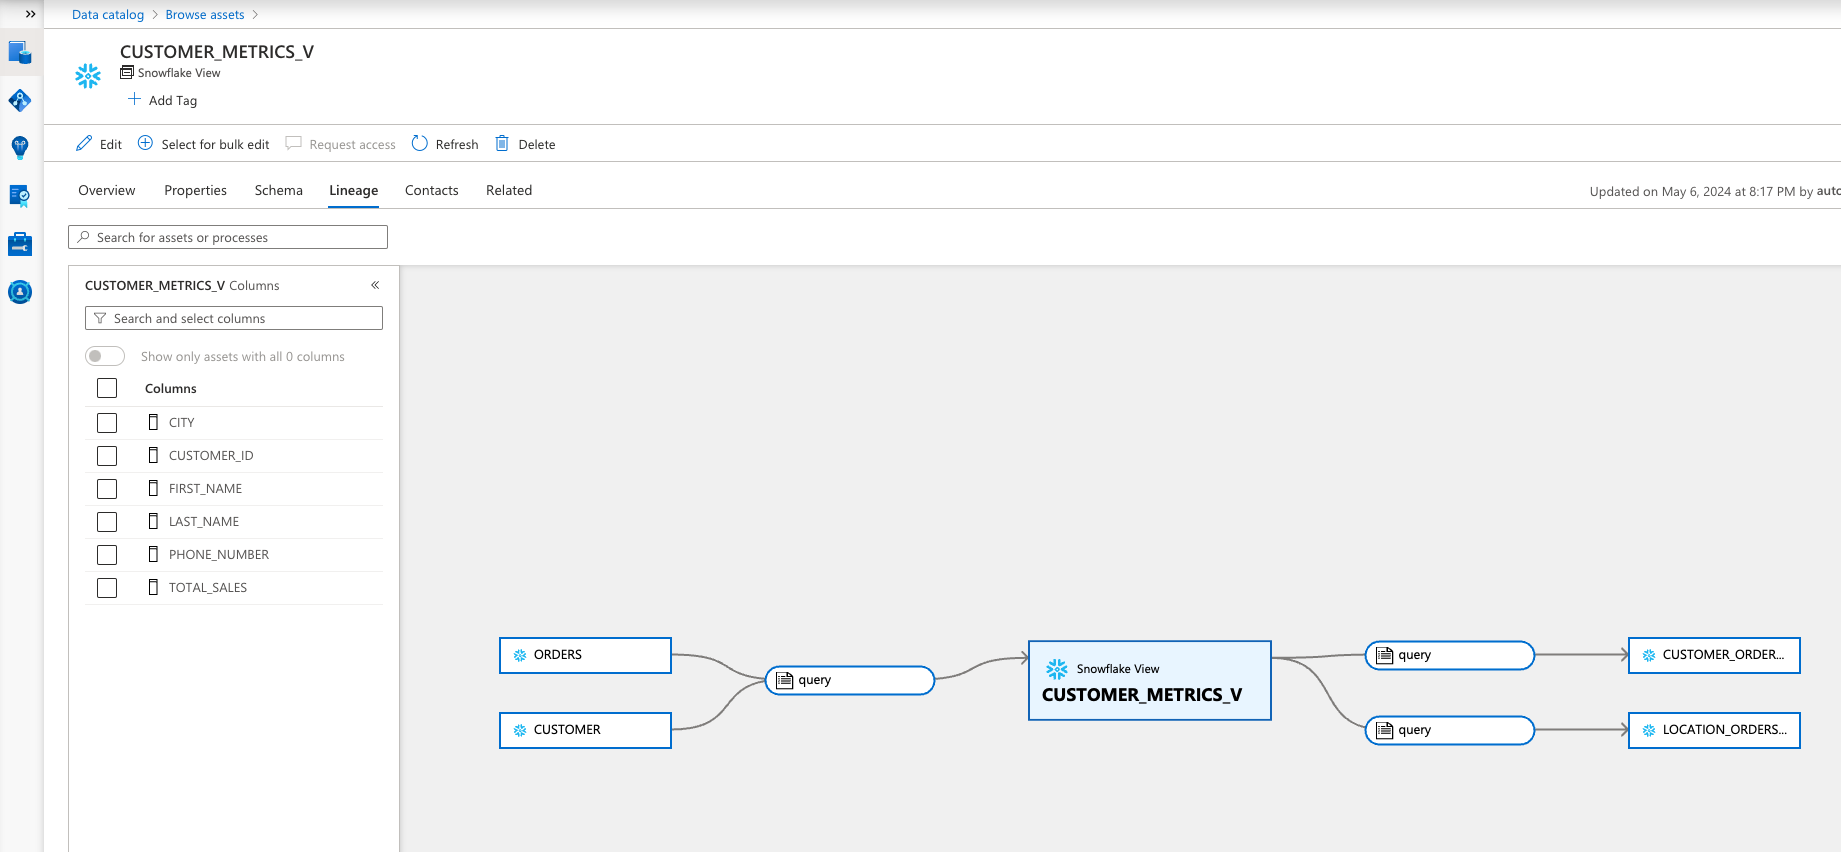Check the TOTAL_SALES column checkbox
The height and width of the screenshot is (852, 1841).
click(107, 588)
